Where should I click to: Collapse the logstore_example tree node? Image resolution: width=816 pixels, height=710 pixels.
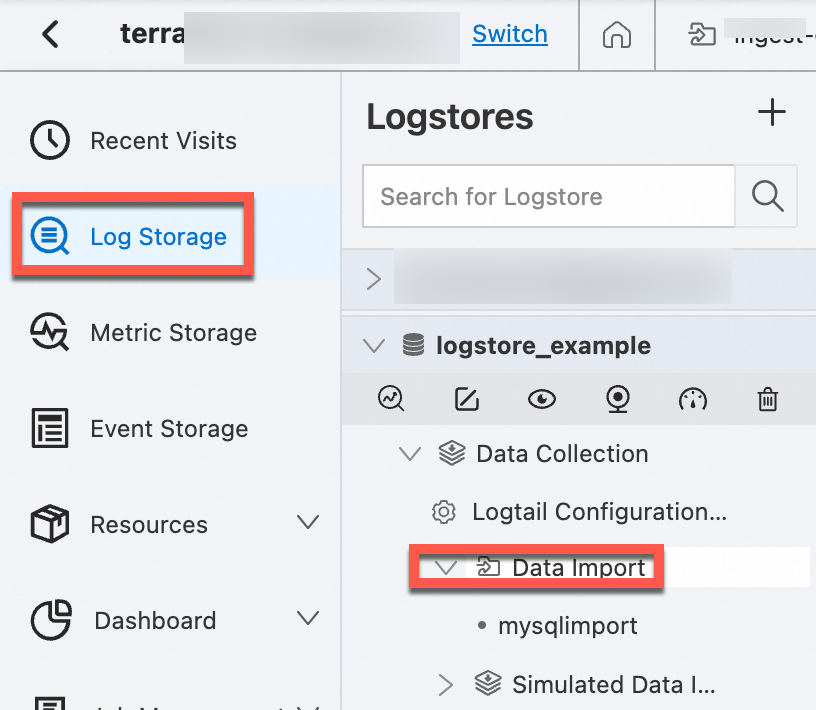coord(374,346)
